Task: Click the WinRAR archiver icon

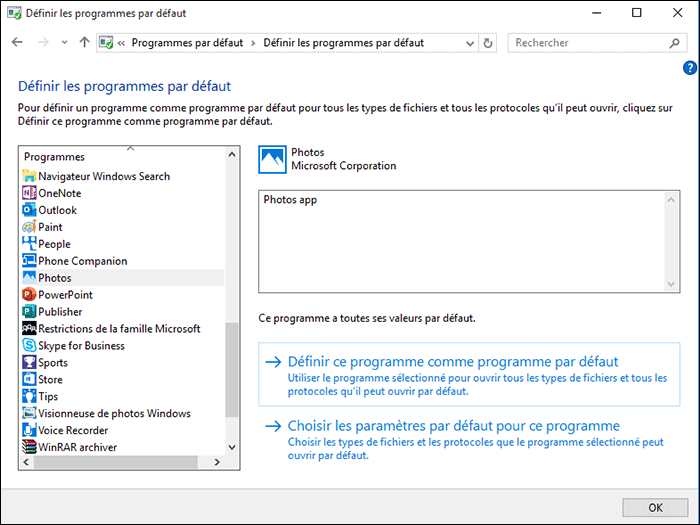Action: 29,447
